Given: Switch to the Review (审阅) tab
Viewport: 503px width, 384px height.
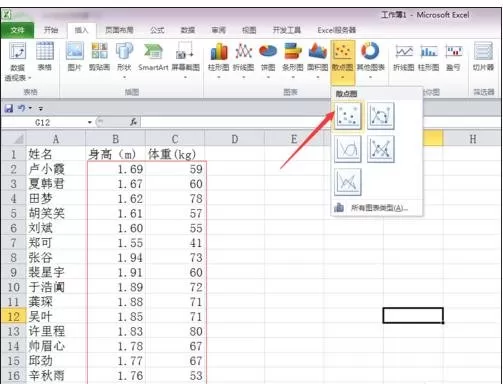Looking at the screenshot, I should tap(218, 30).
